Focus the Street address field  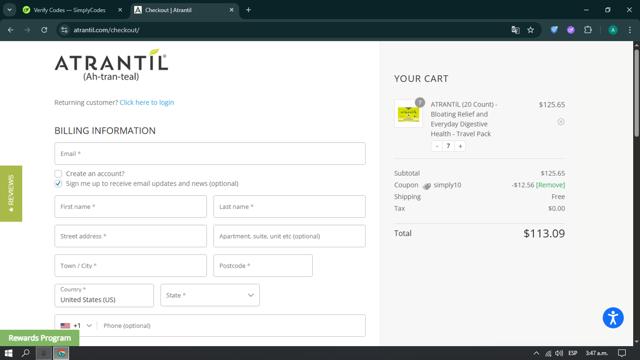[x=130, y=236]
